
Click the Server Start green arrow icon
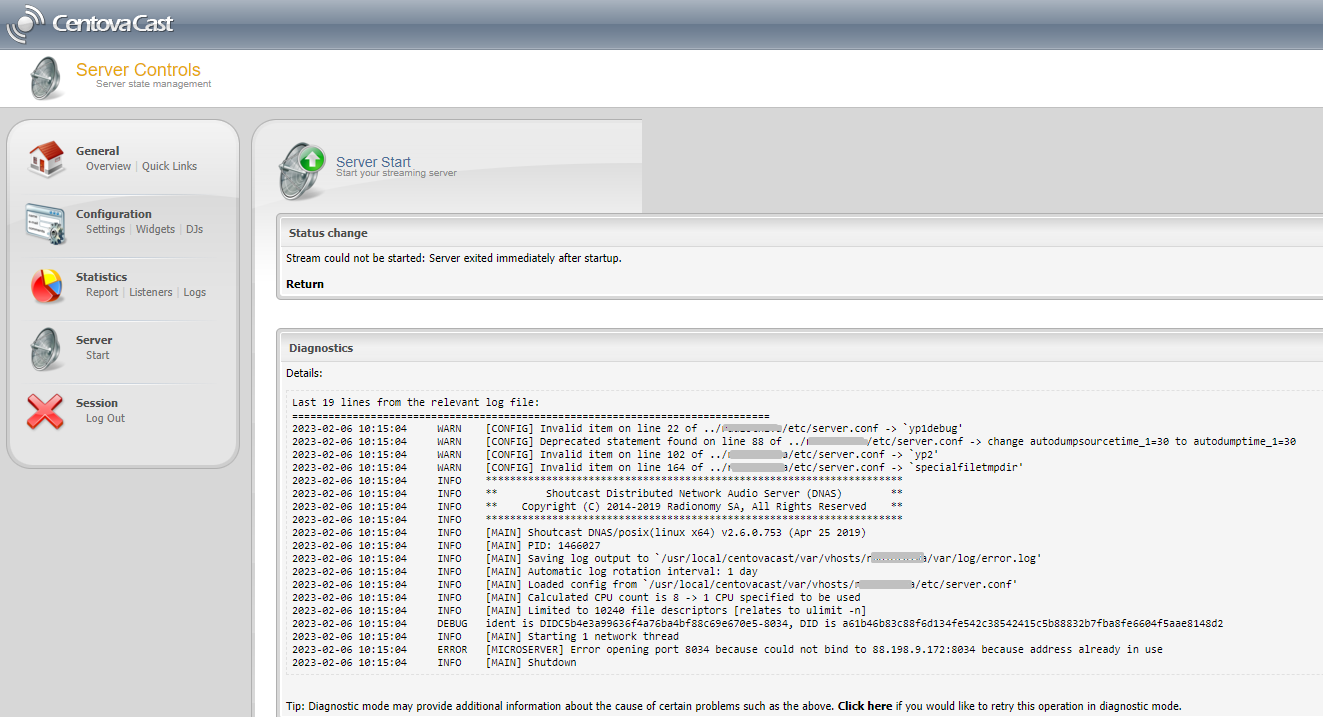(x=302, y=169)
